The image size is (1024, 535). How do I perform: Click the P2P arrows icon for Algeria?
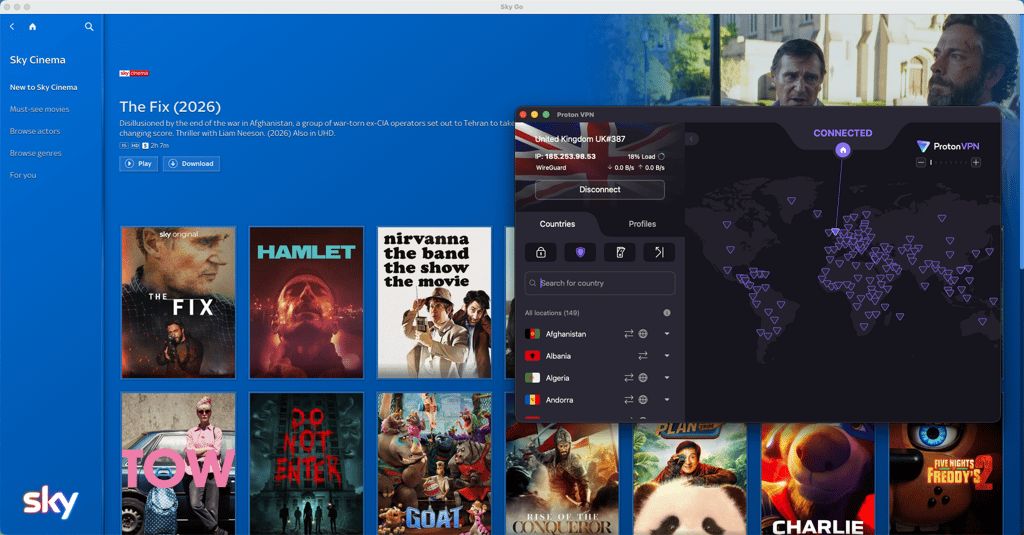[628, 378]
